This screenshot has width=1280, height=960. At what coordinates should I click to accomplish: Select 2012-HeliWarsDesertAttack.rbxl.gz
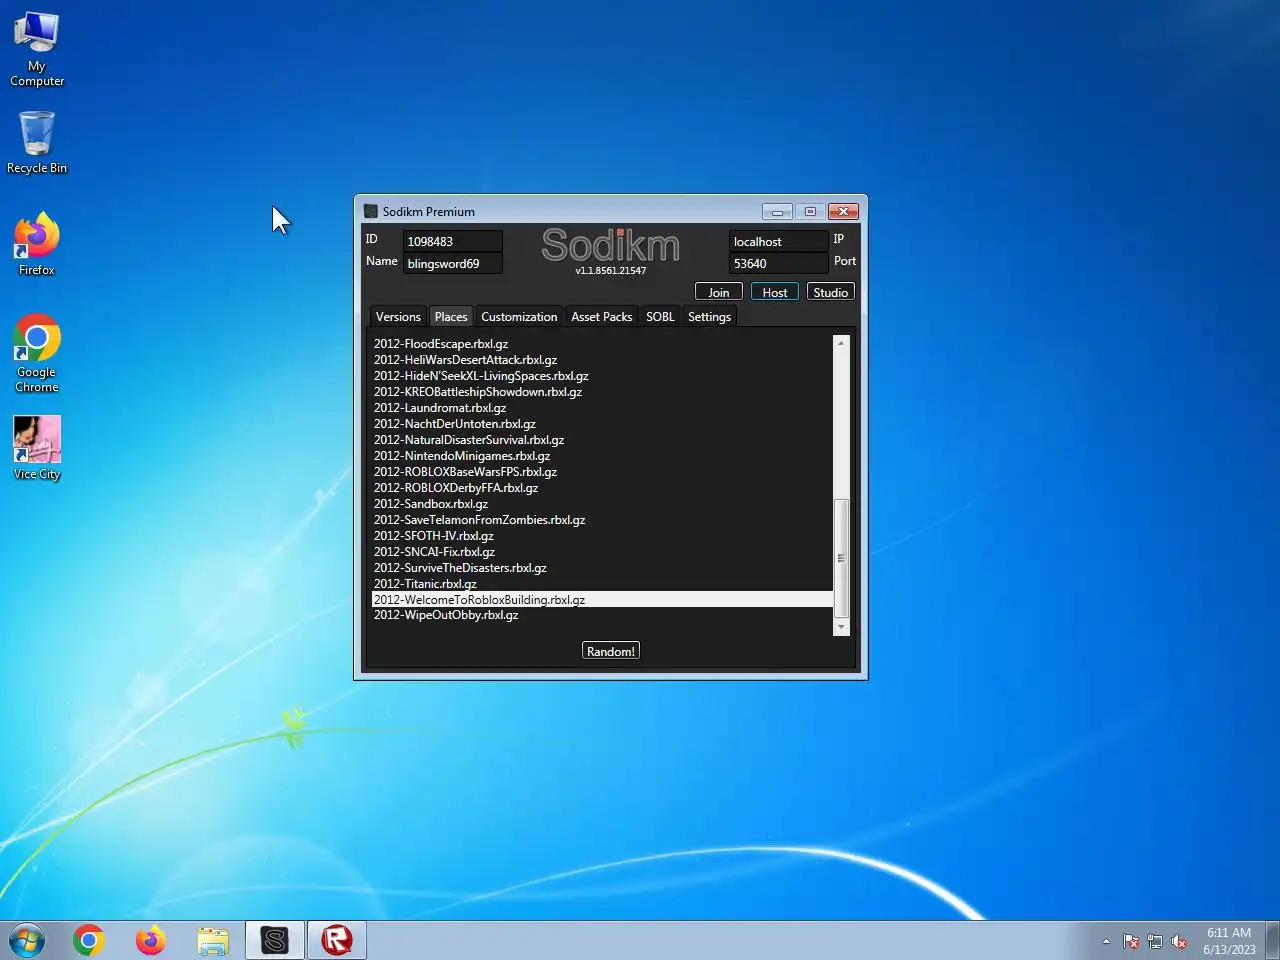pos(602,360)
